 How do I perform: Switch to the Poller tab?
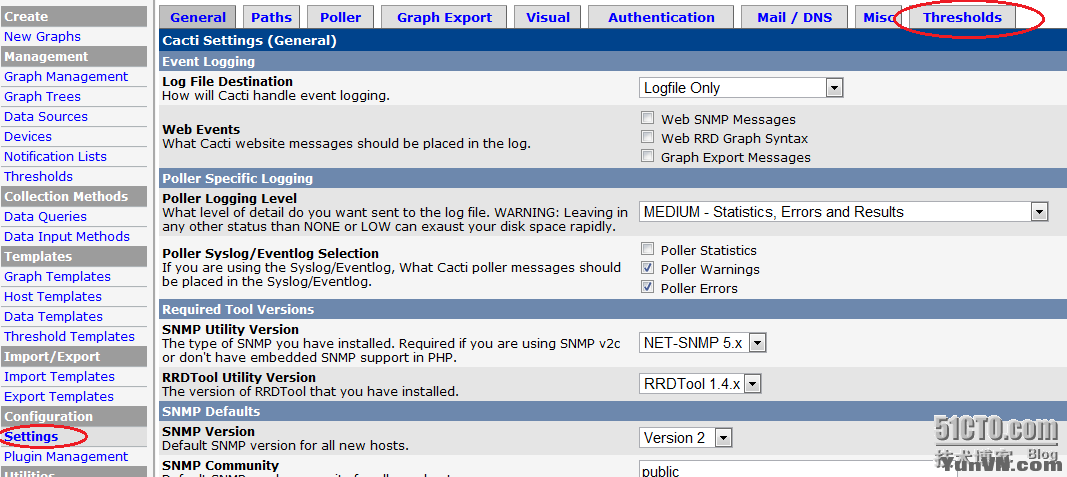pyautogui.click(x=341, y=18)
